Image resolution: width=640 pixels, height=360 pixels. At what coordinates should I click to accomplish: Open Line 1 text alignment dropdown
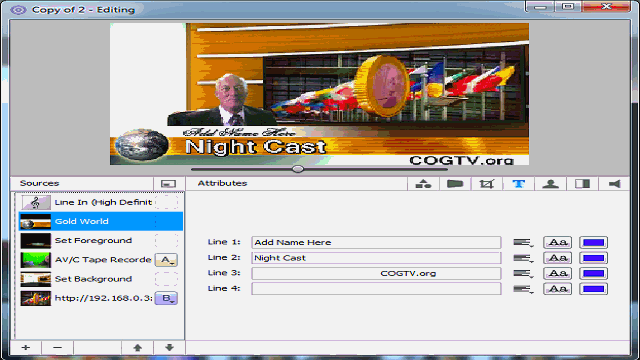point(523,242)
